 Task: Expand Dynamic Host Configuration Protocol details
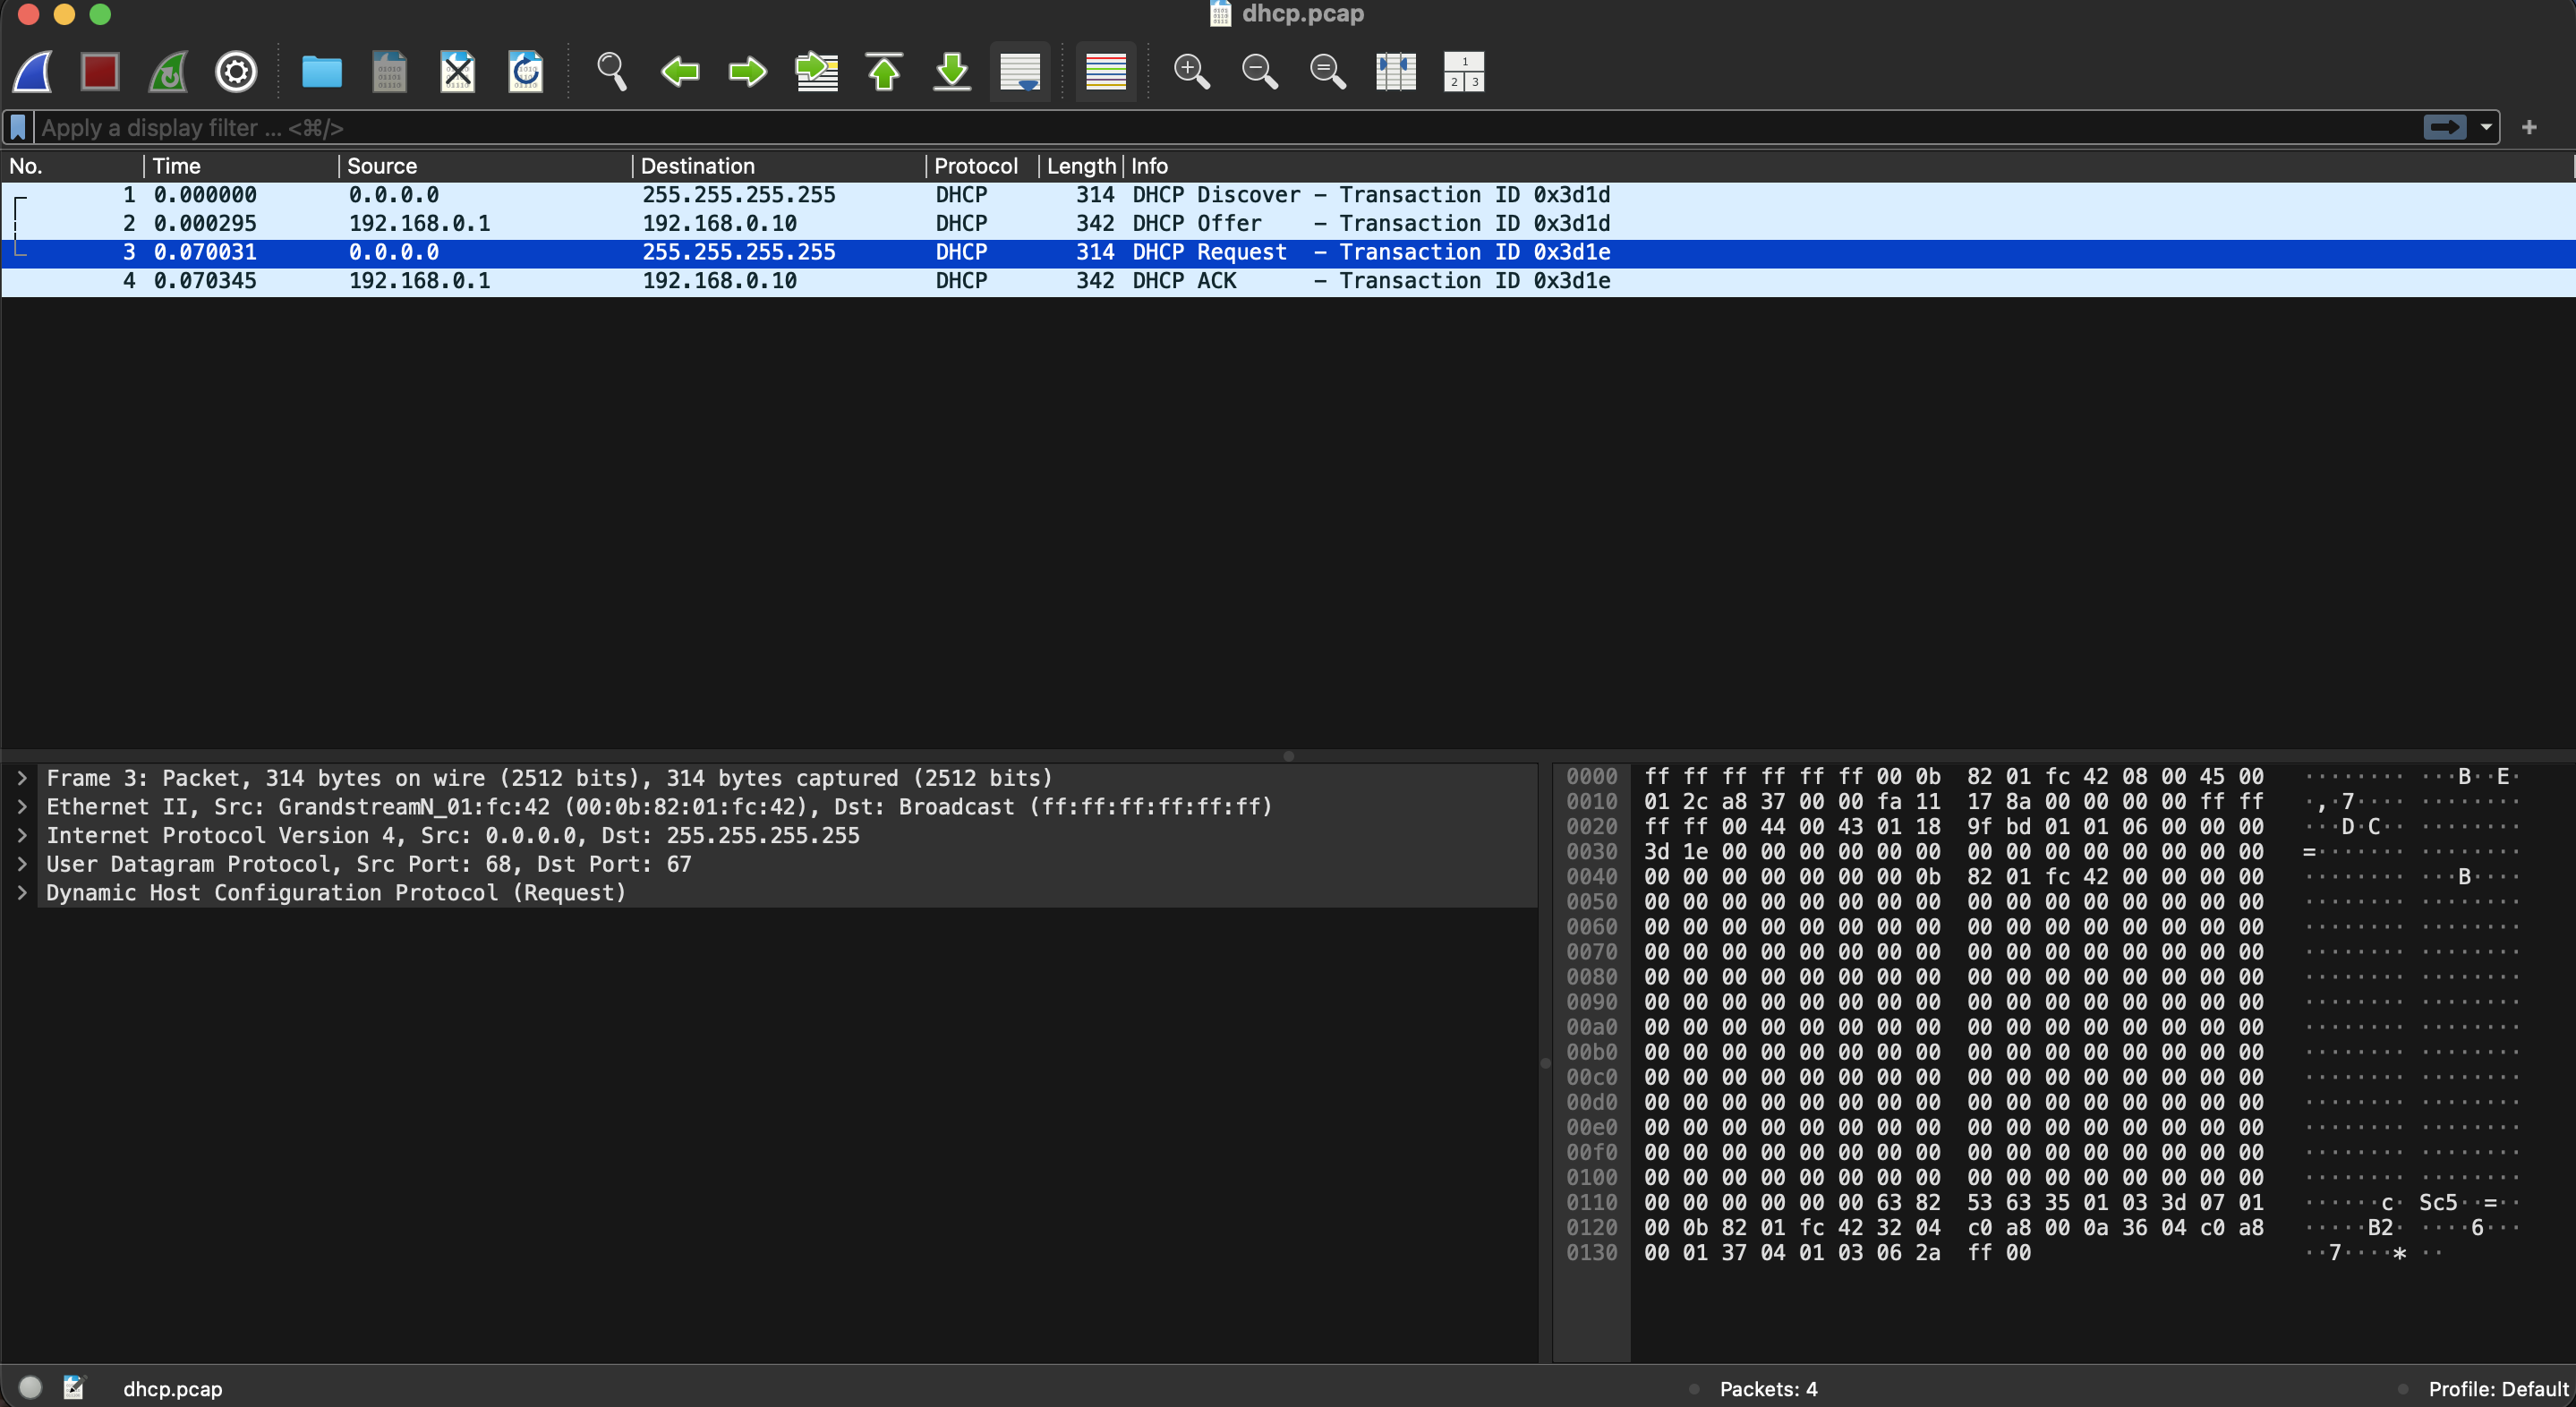point(22,893)
